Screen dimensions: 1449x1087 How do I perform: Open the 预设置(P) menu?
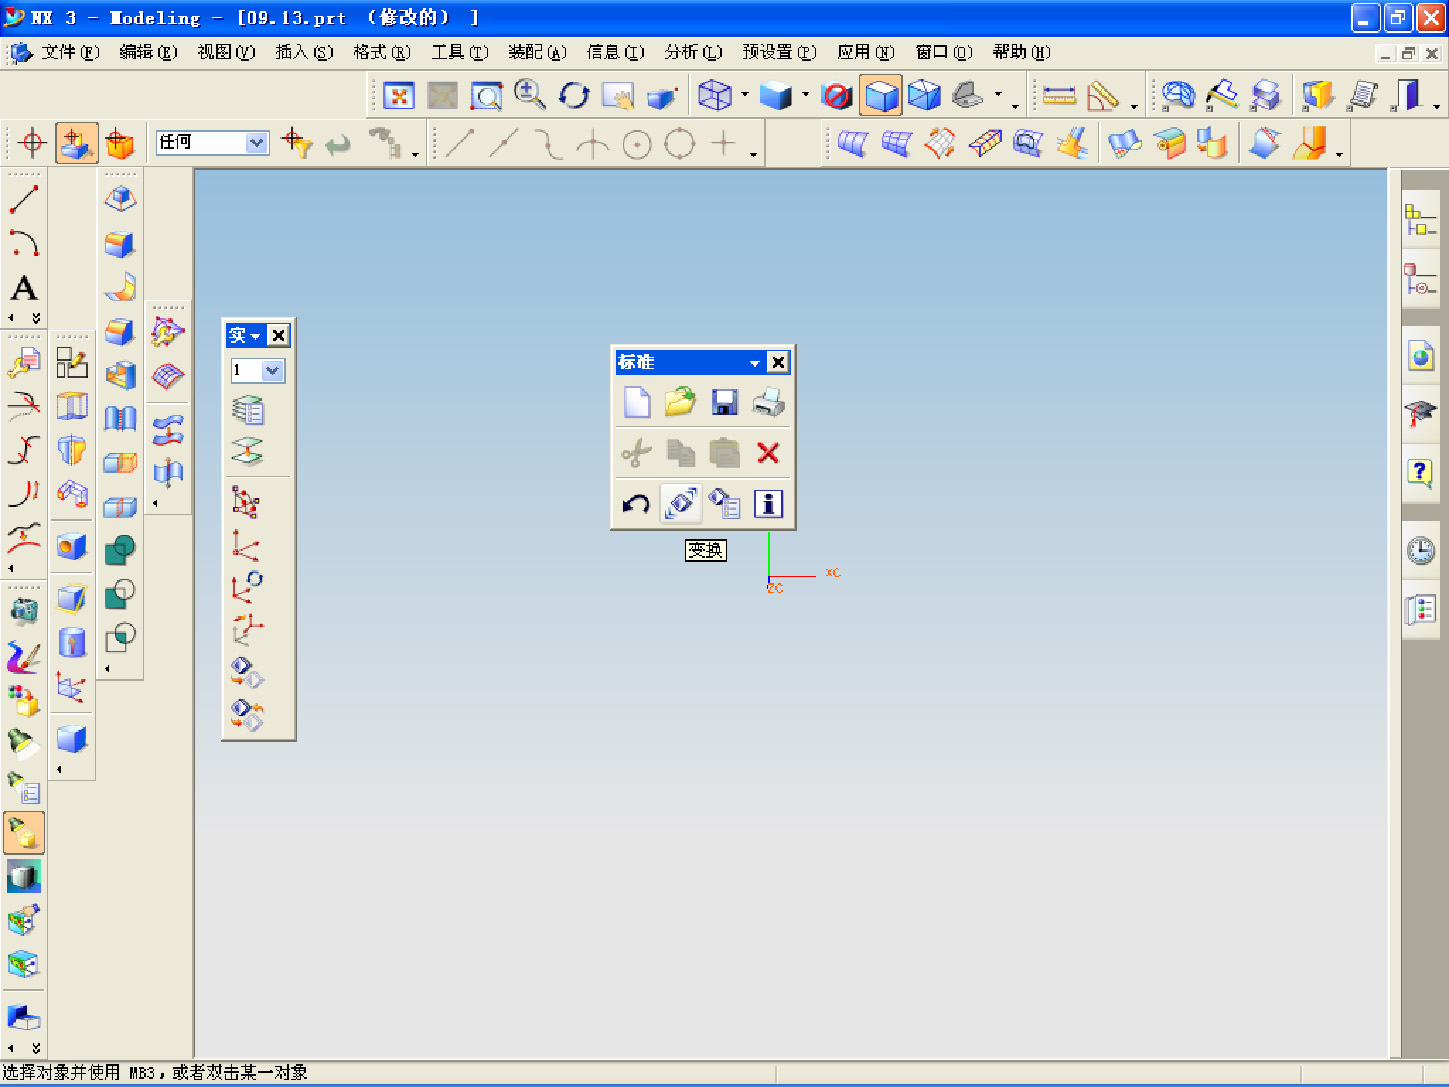click(x=779, y=52)
